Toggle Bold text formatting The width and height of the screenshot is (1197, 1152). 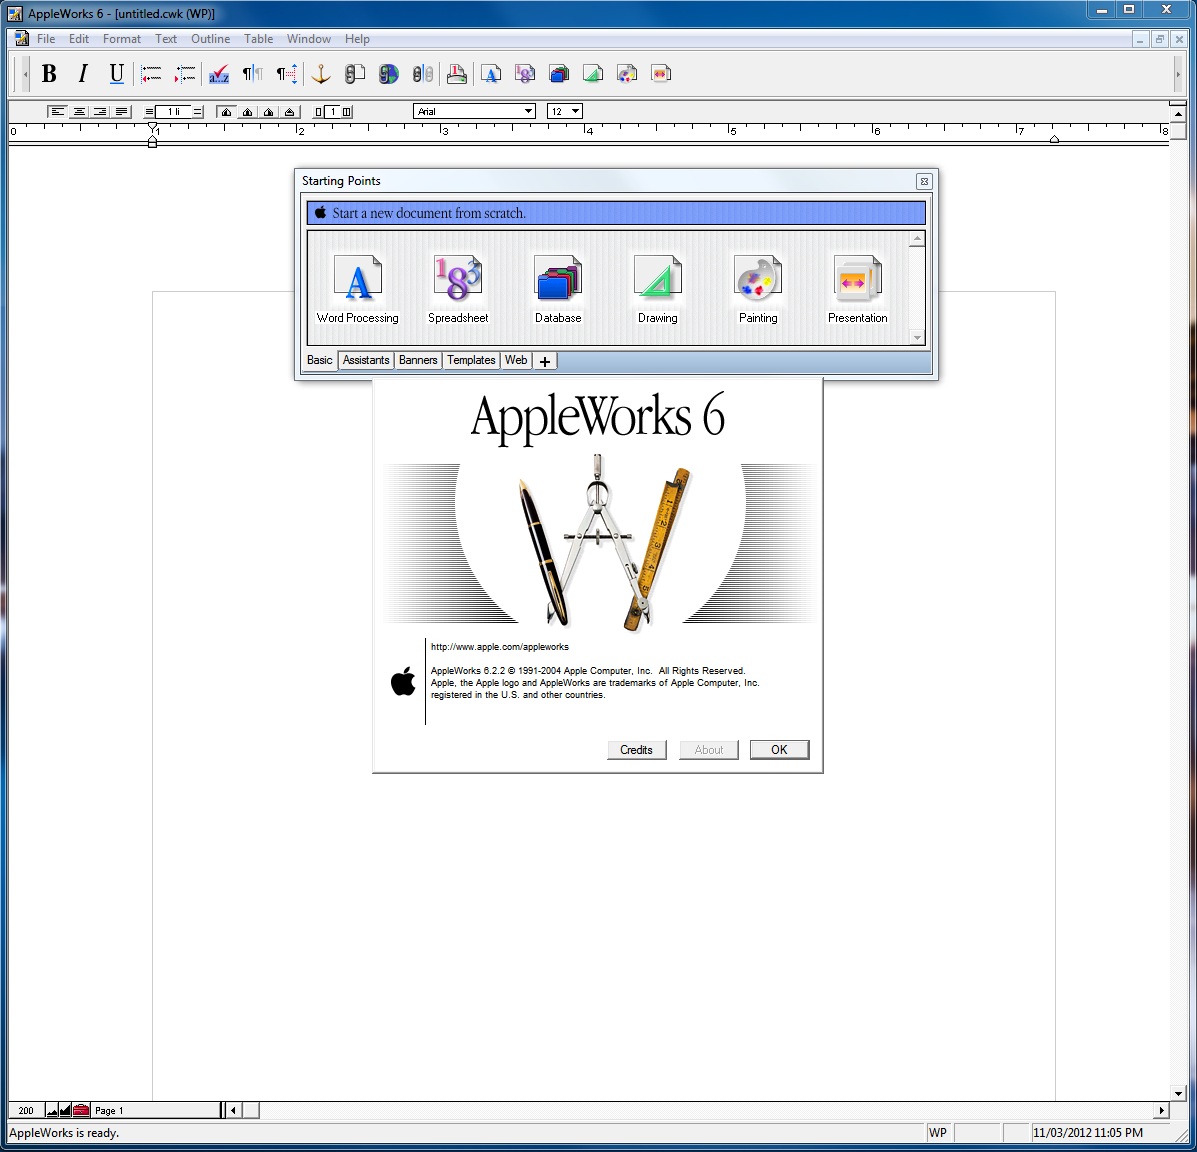pyautogui.click(x=49, y=73)
